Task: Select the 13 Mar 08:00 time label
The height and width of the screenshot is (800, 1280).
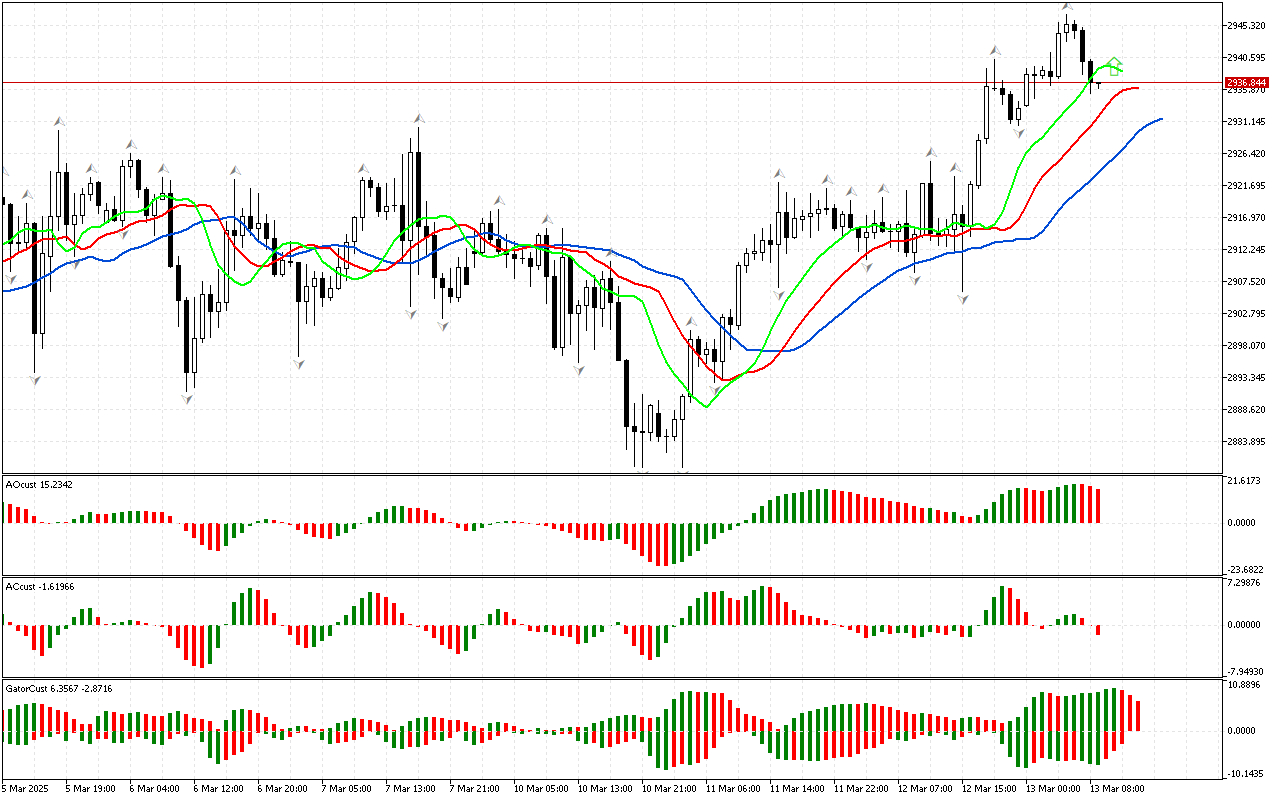Action: click(x=1117, y=789)
